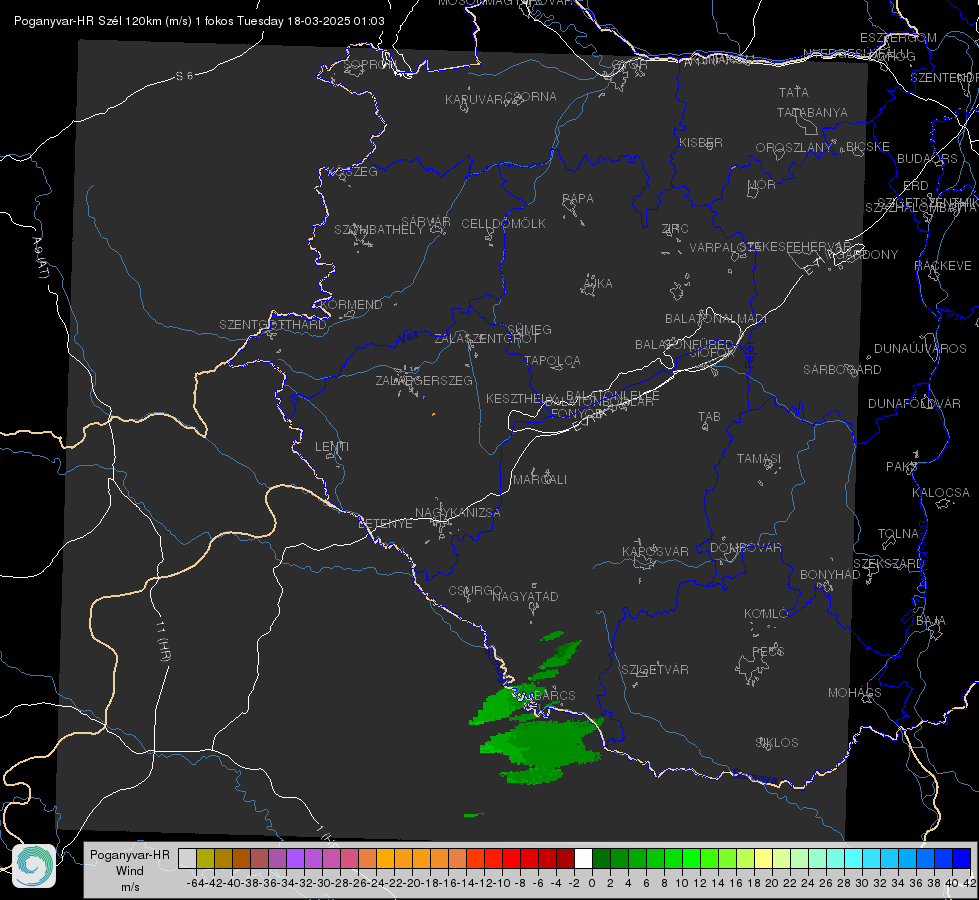Click the large green wind echo south of Barcs
979x900 pixels.
(540, 746)
